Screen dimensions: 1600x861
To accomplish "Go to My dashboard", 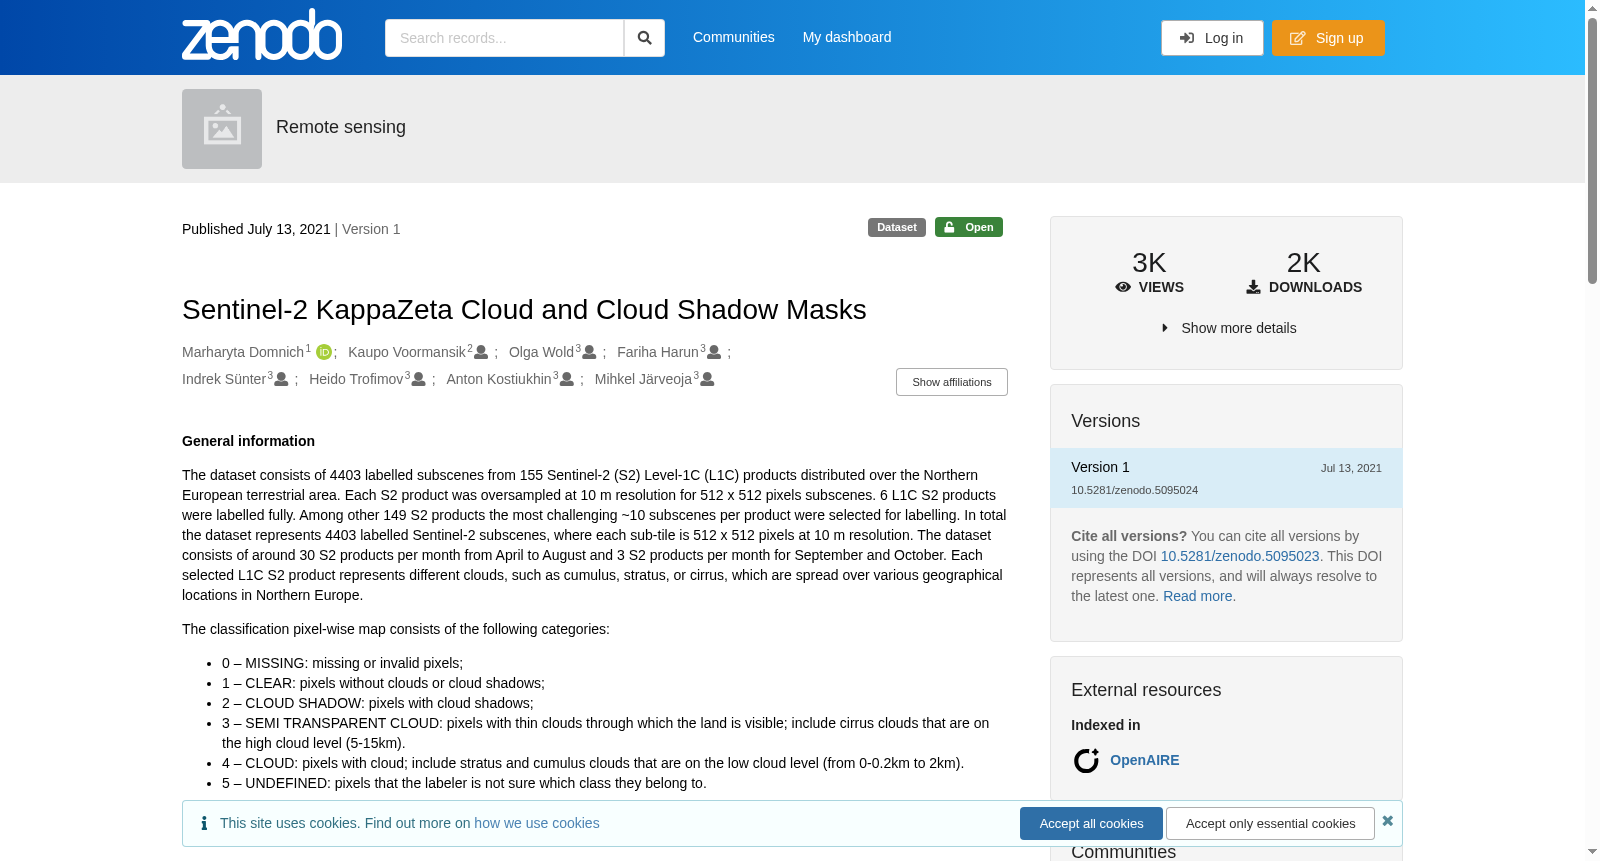I will tap(847, 37).
